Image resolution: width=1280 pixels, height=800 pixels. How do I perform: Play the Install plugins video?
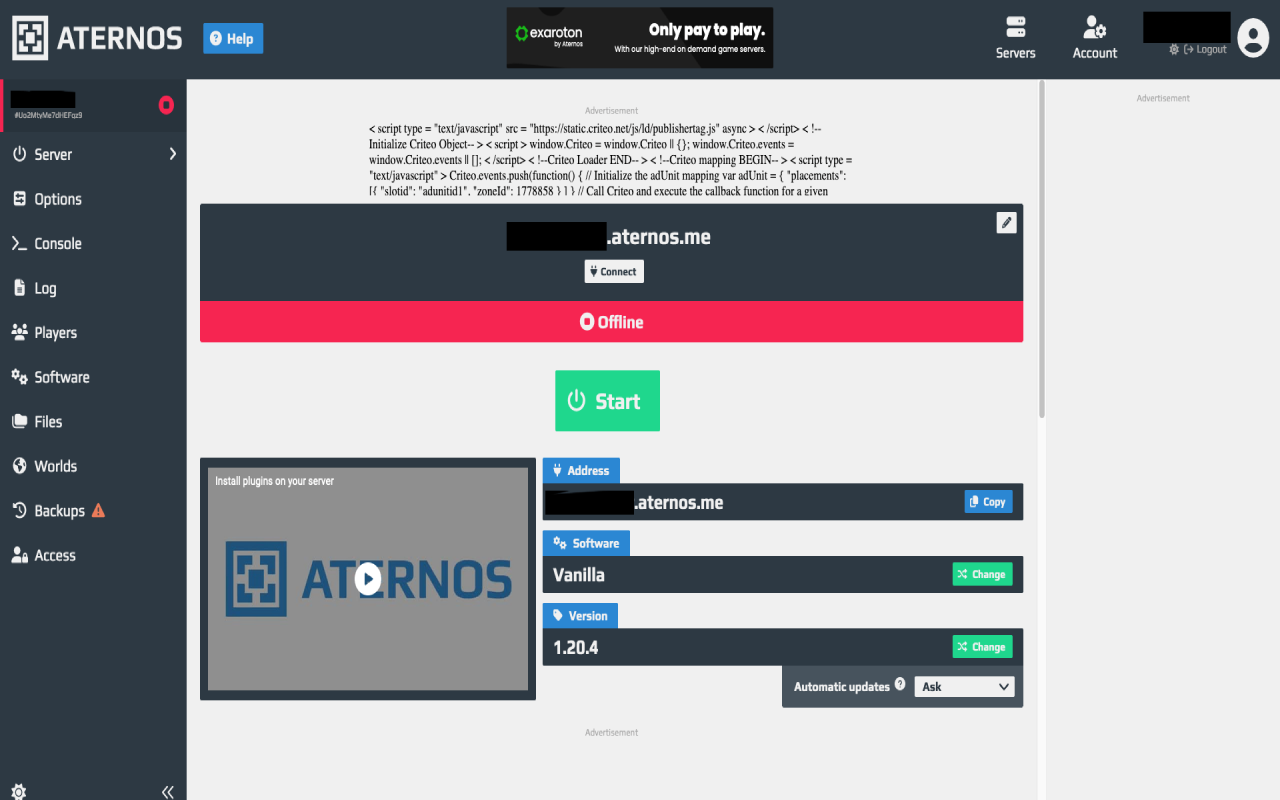368,579
